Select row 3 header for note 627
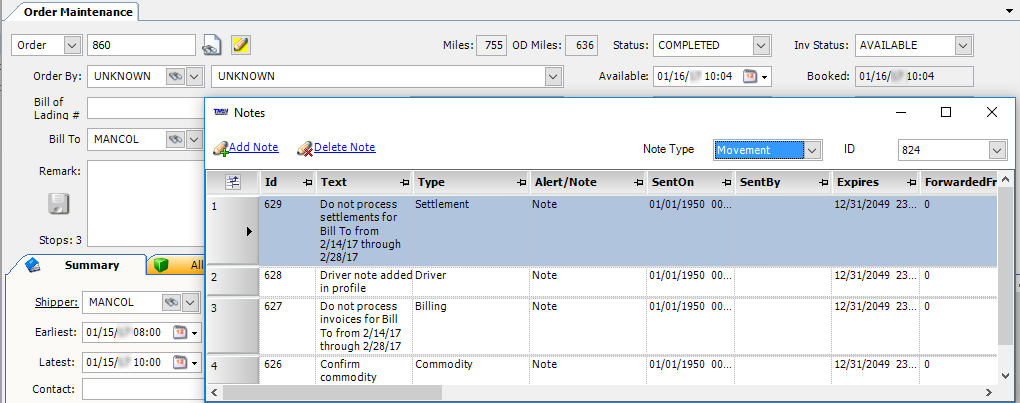Screen dimensions: 1020x403 (232, 325)
